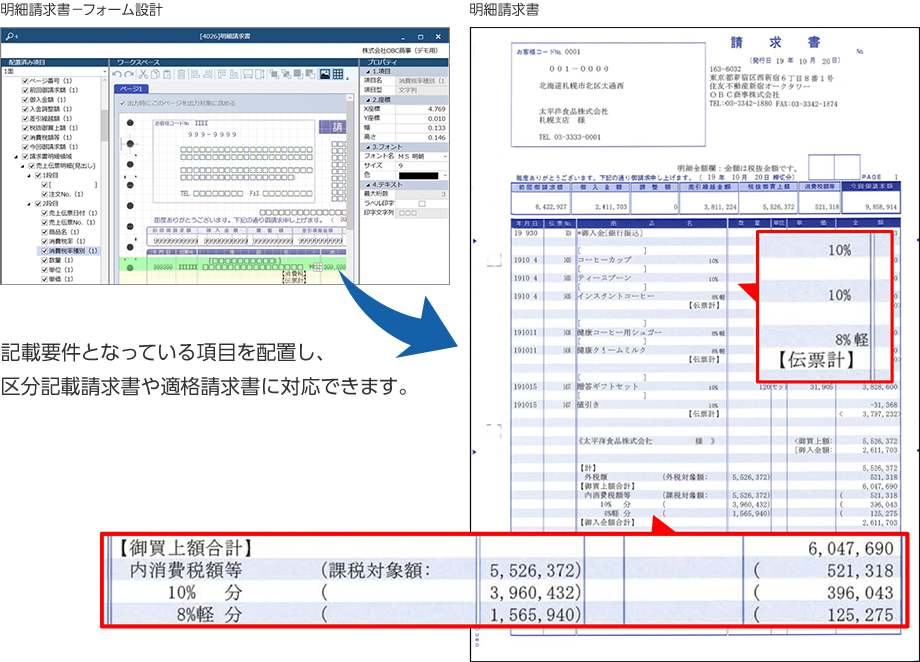The image size is (920, 662).
Task: Click the align-top icon in toolbar
Action: pos(222,75)
